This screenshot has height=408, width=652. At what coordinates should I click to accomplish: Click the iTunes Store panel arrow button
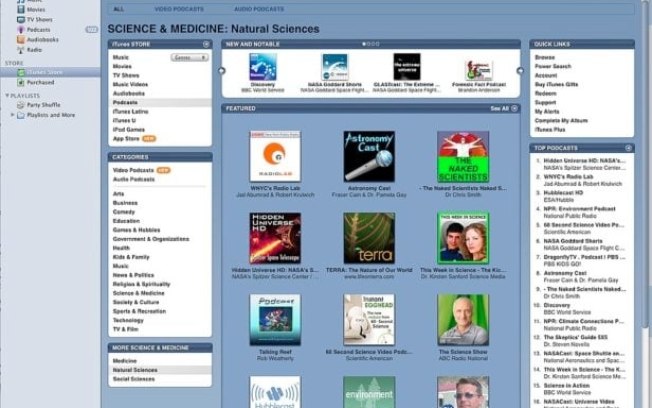pyautogui.click(x=206, y=44)
